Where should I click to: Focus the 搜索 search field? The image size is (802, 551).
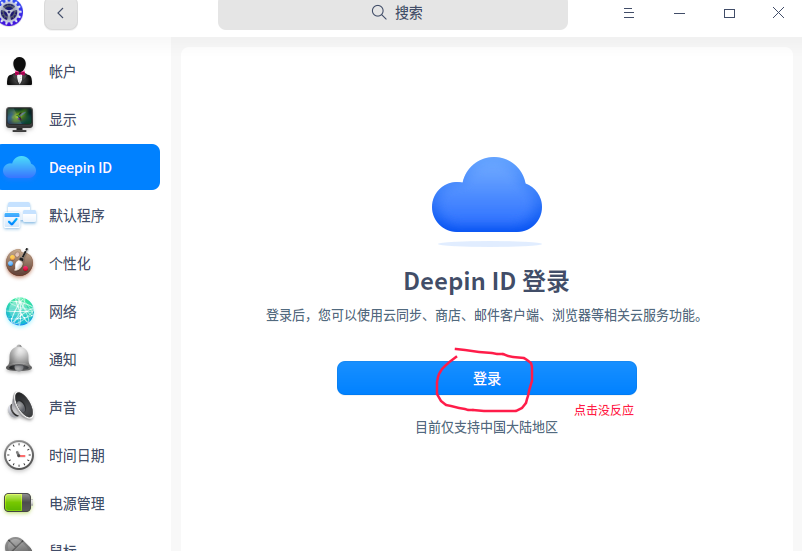[x=393, y=13]
